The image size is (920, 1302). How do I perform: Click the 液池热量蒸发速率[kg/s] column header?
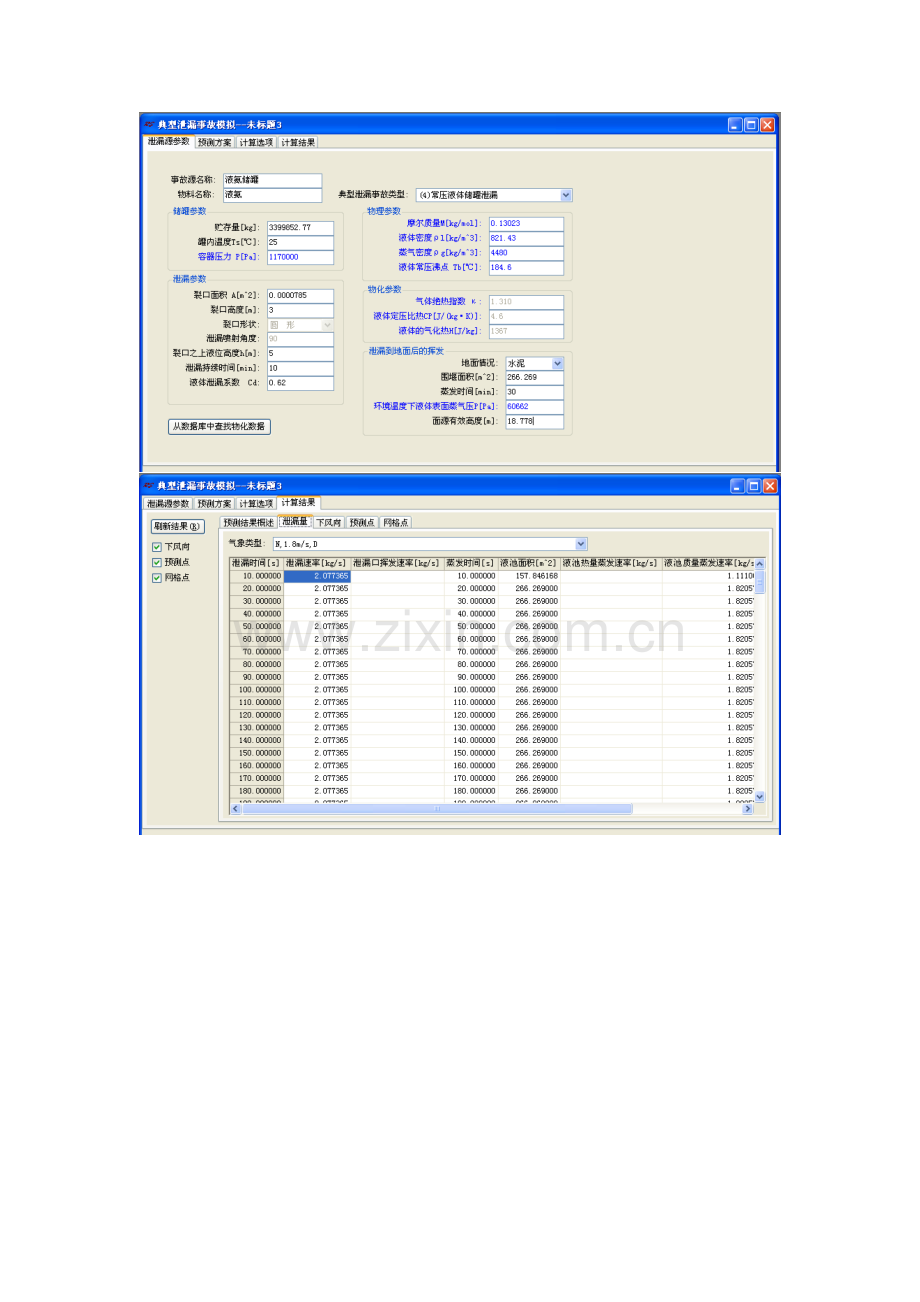tap(611, 563)
